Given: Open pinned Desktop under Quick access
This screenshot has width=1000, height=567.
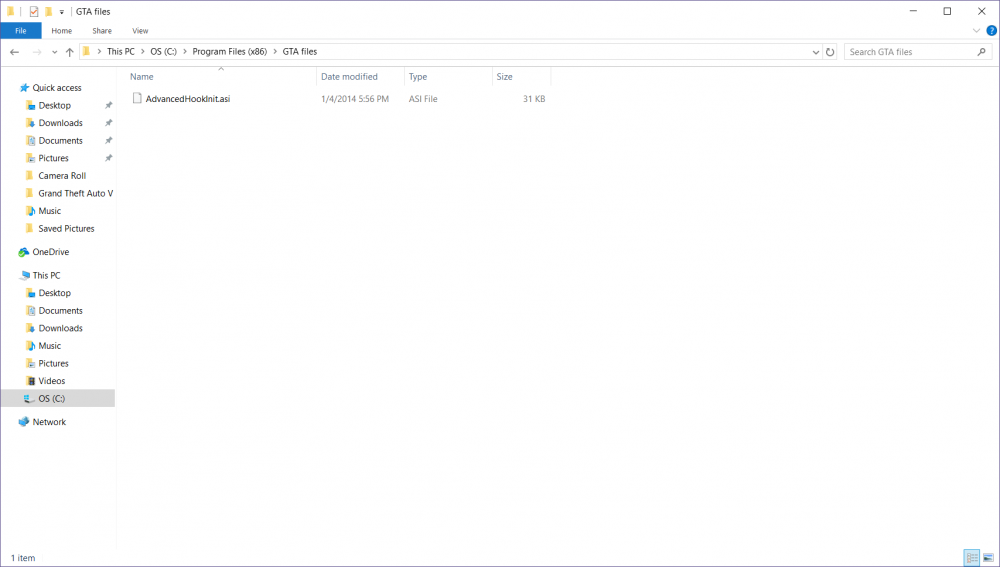Looking at the screenshot, I should [x=54, y=105].
